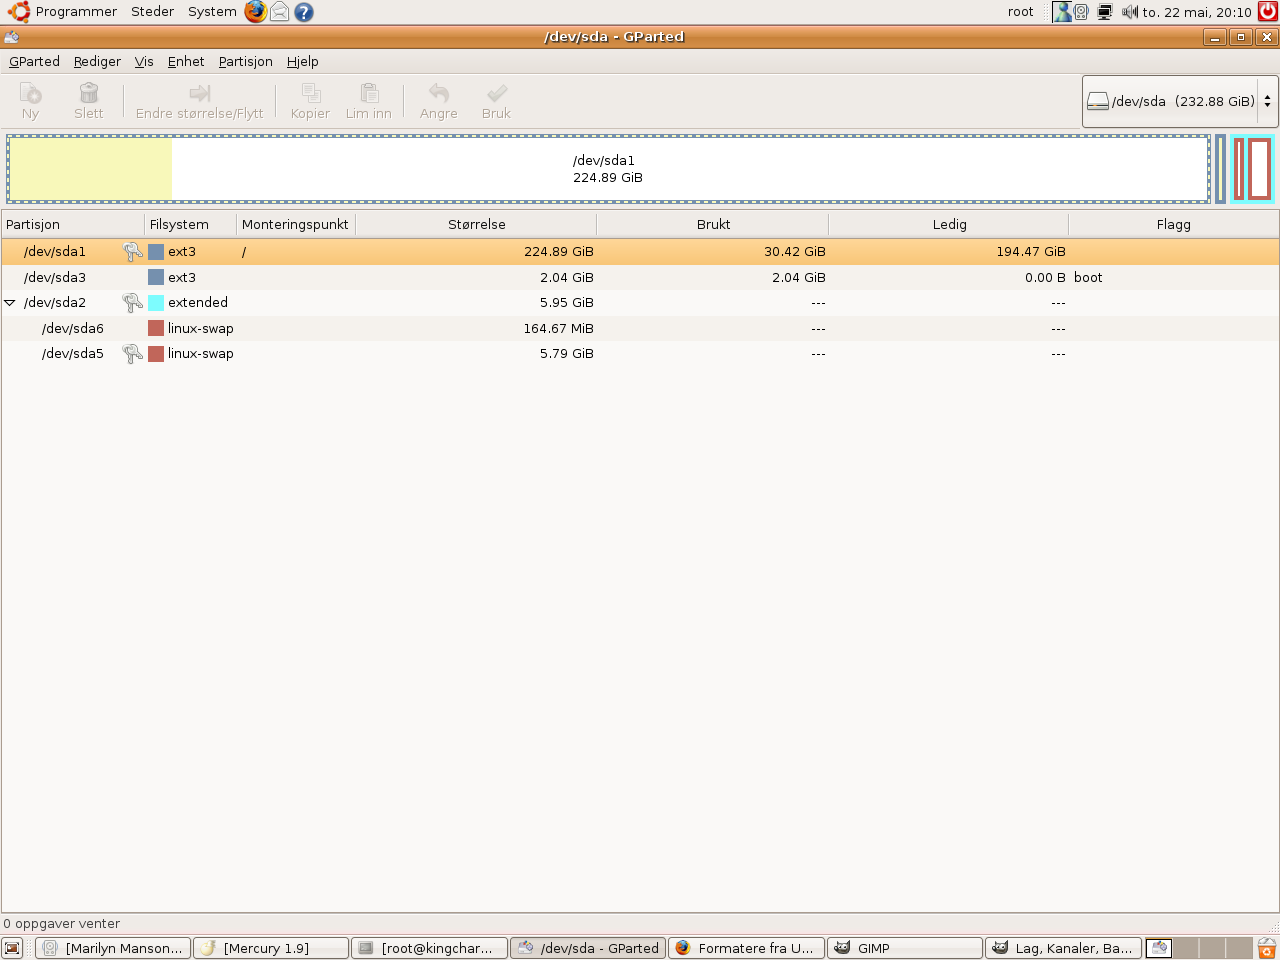Open the System panel menu
This screenshot has width=1280, height=960.
point(212,12)
